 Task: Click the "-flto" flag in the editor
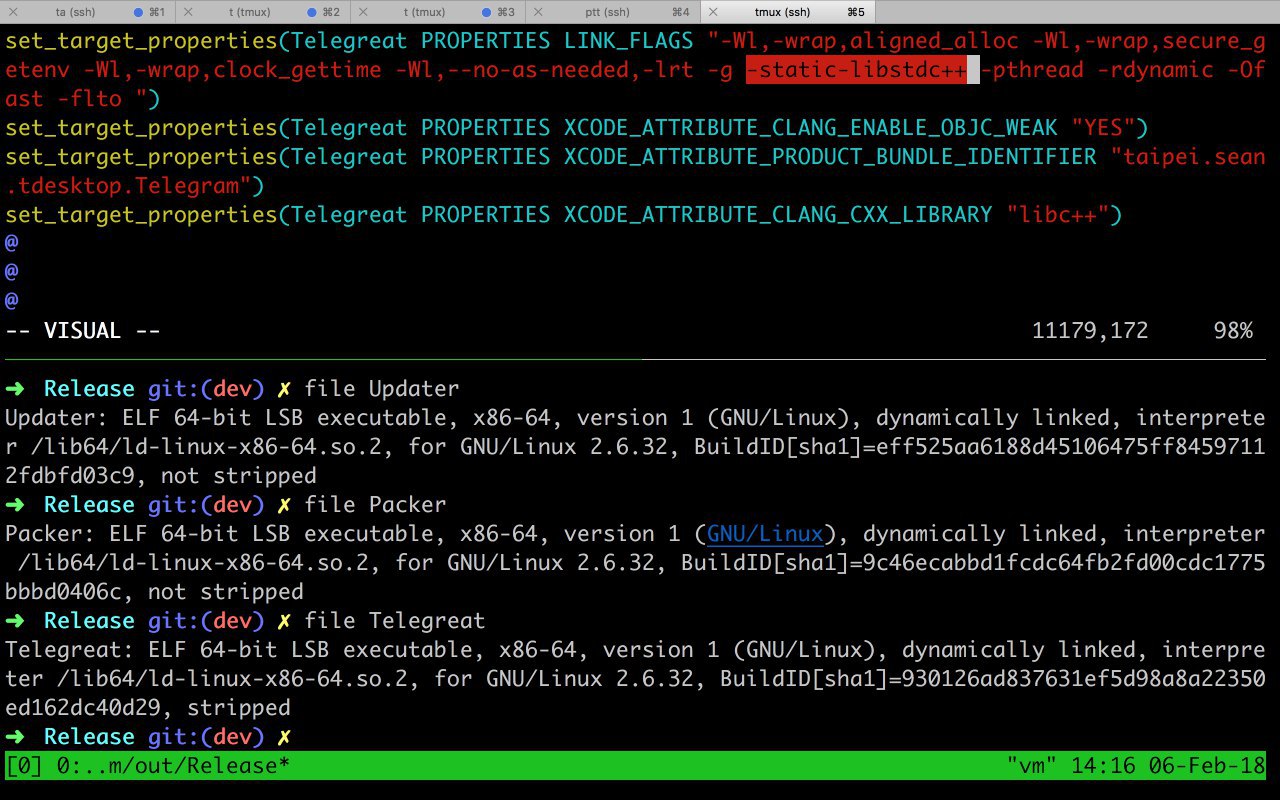(89, 99)
